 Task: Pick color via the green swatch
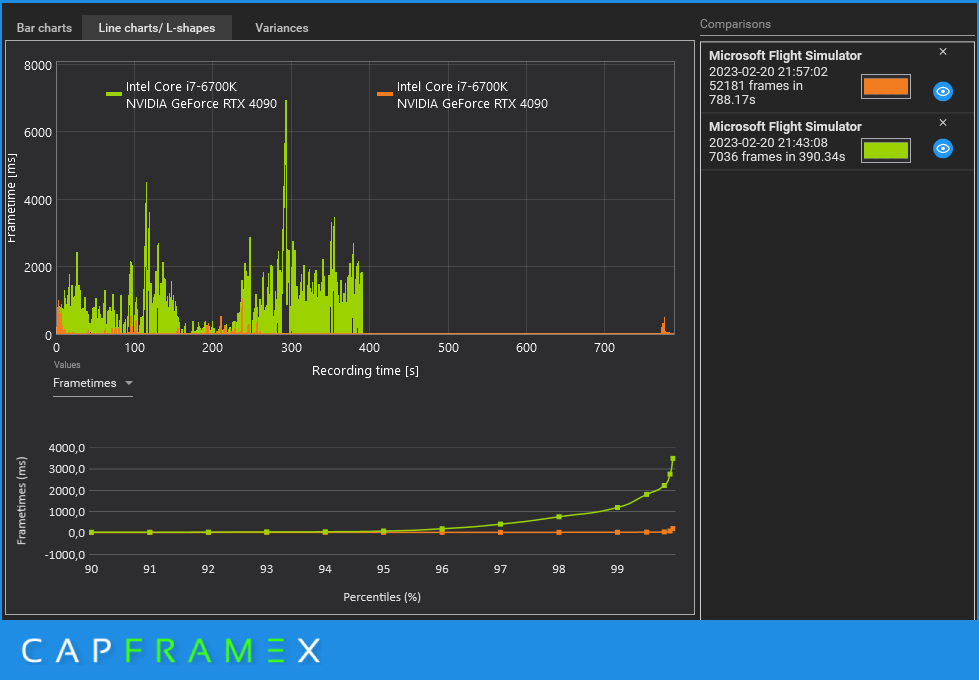pyautogui.click(x=885, y=150)
